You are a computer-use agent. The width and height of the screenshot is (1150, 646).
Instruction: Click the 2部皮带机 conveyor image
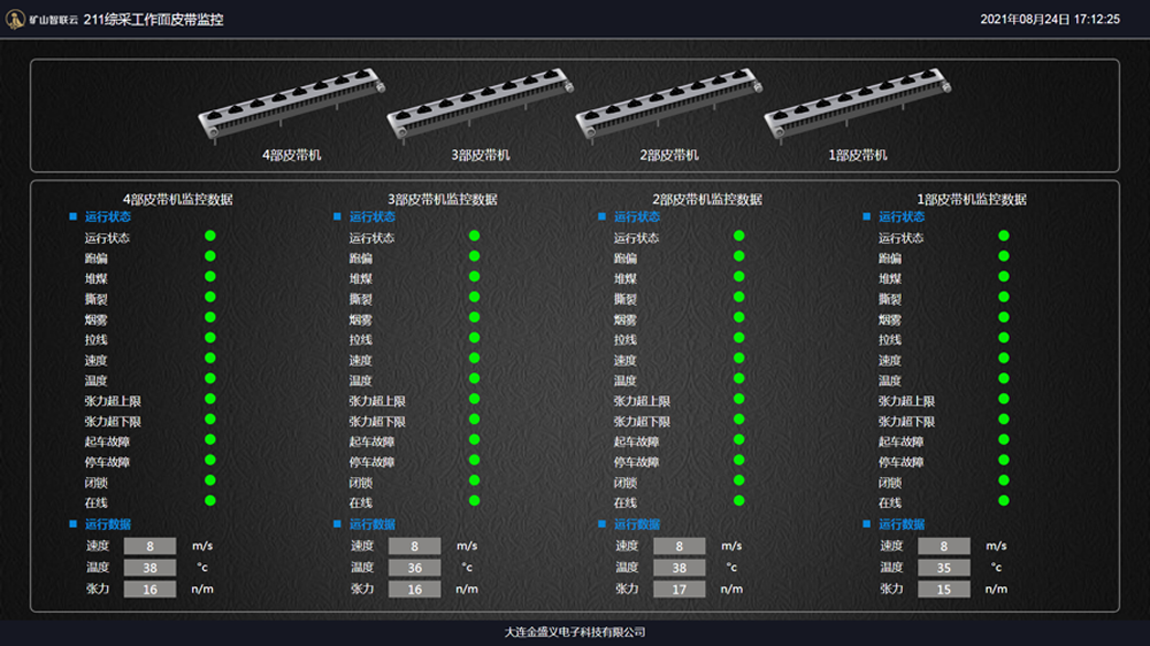[x=668, y=108]
